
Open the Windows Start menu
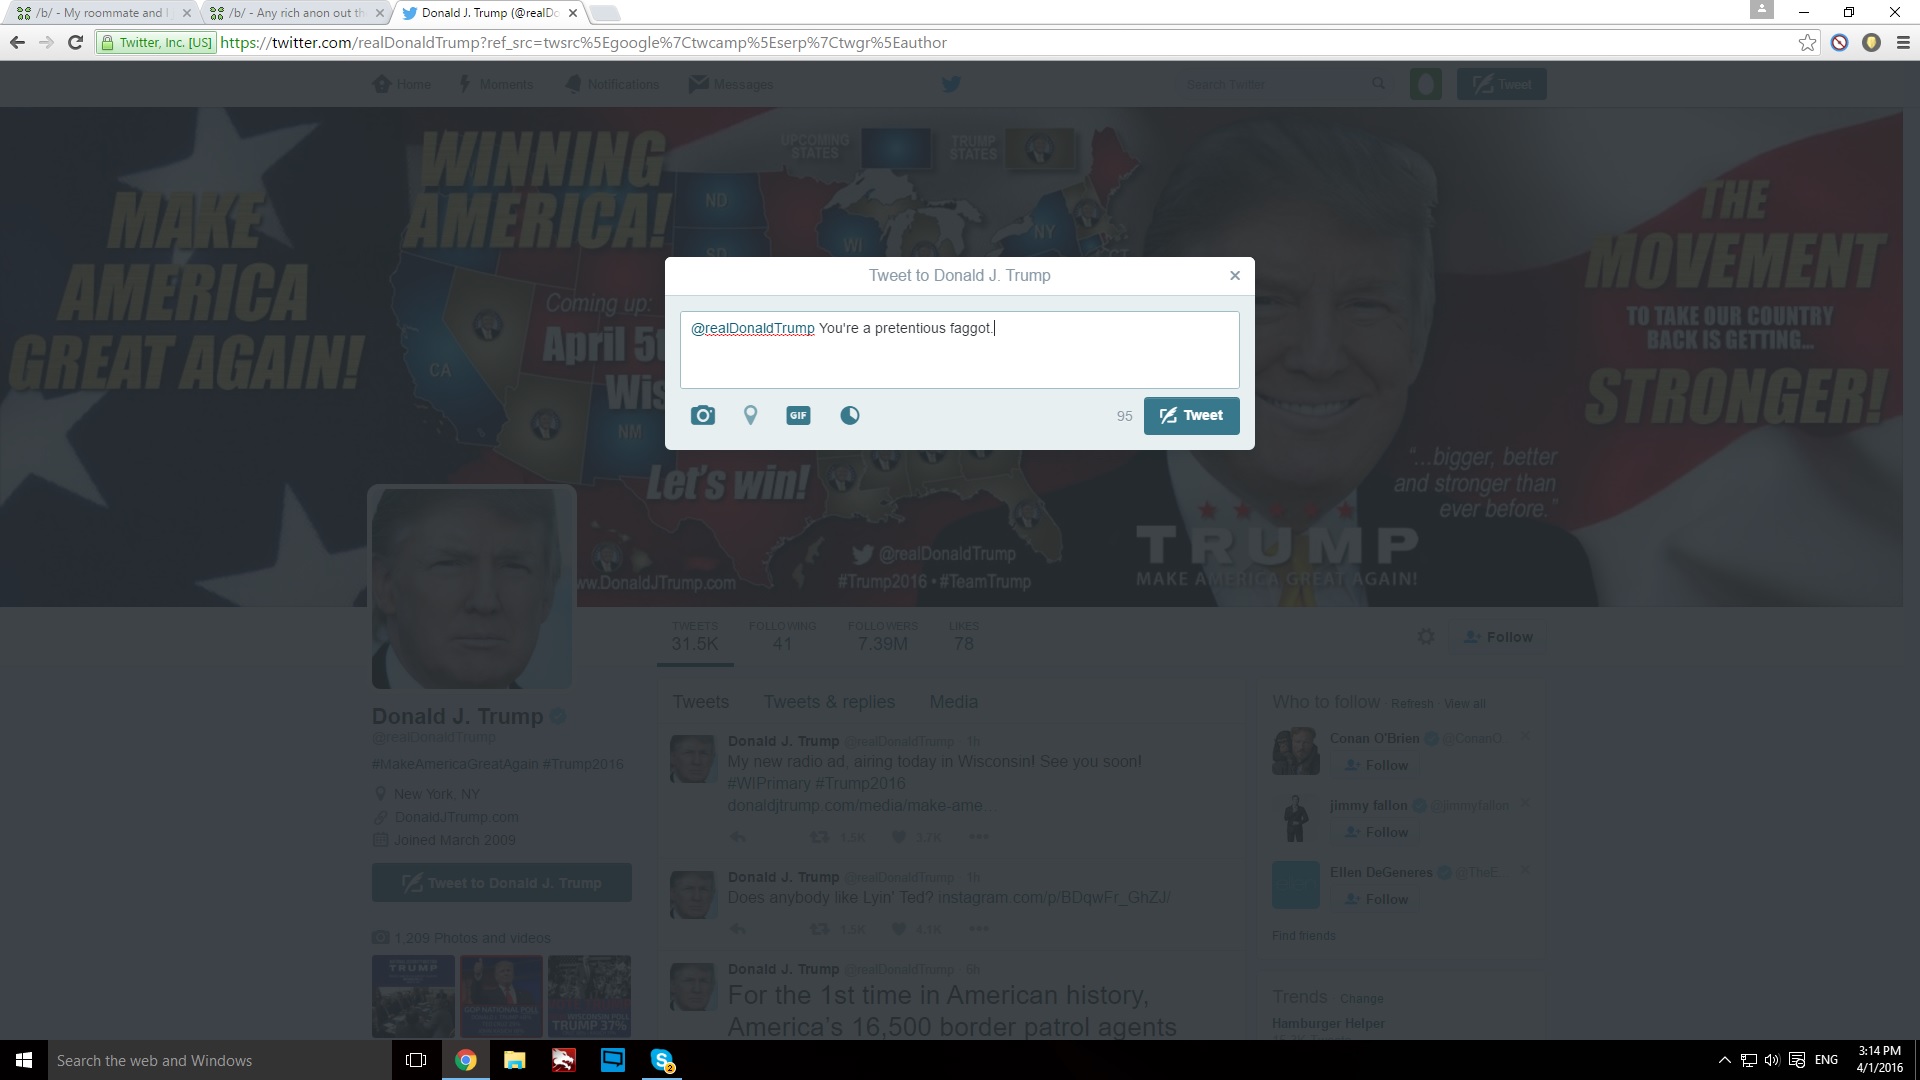tap(24, 1060)
